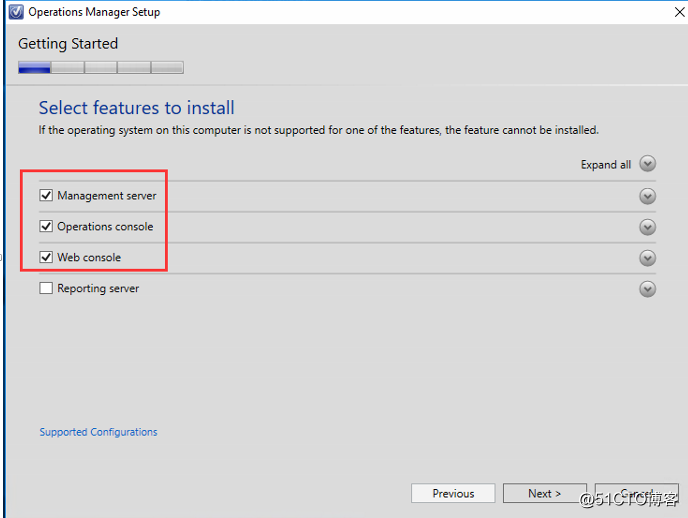Click the Operations console label

[x=105, y=226]
